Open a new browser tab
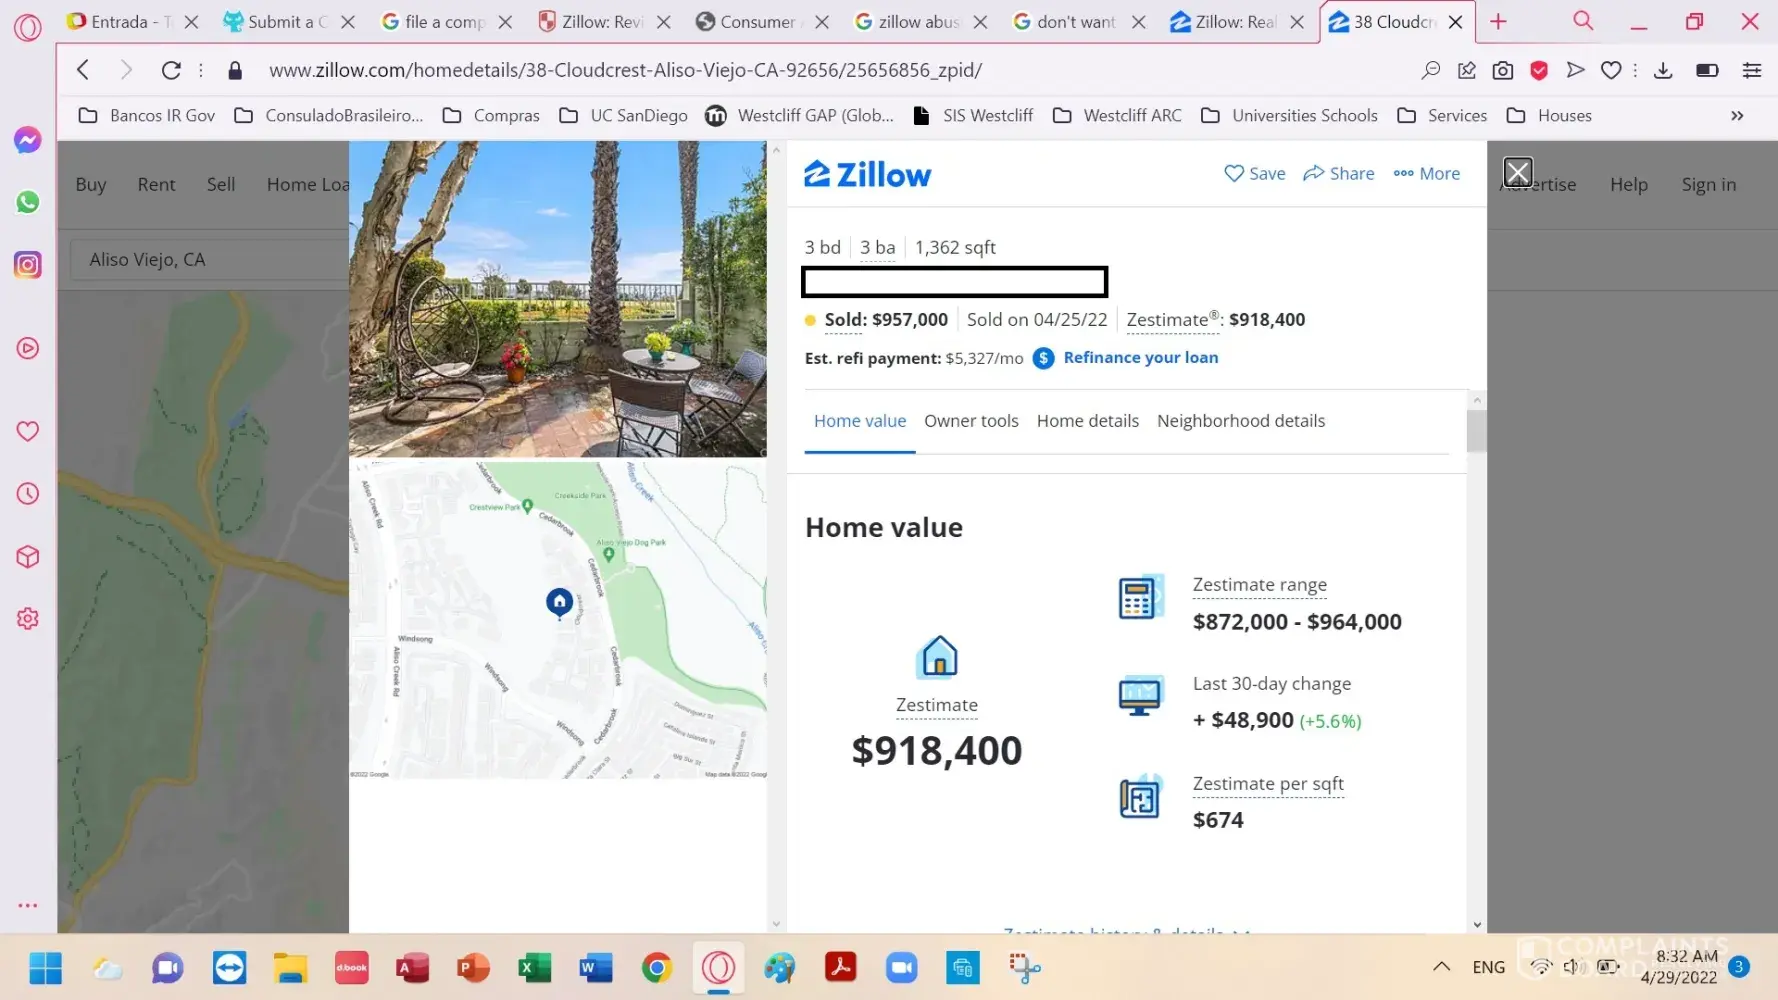Viewport: 1778px width, 1000px height. point(1498,21)
